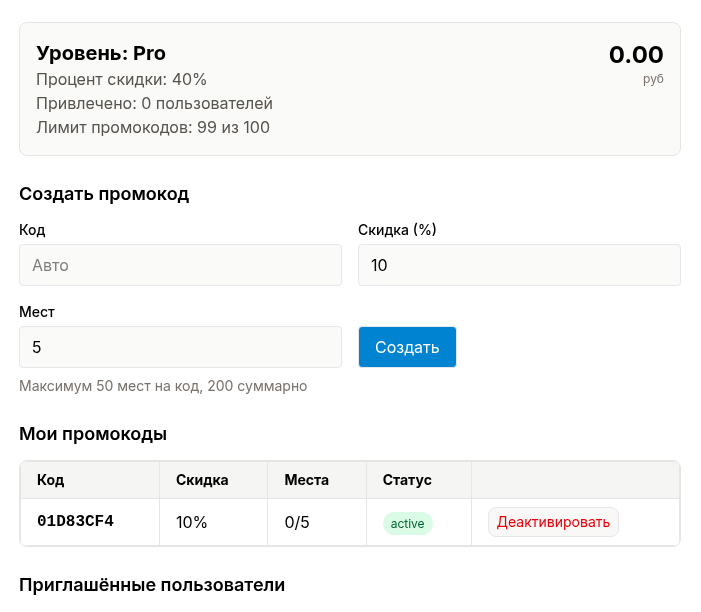Focus the Скидка (%) input field
Image resolution: width=701 pixels, height=612 pixels.
pyautogui.click(x=518, y=265)
